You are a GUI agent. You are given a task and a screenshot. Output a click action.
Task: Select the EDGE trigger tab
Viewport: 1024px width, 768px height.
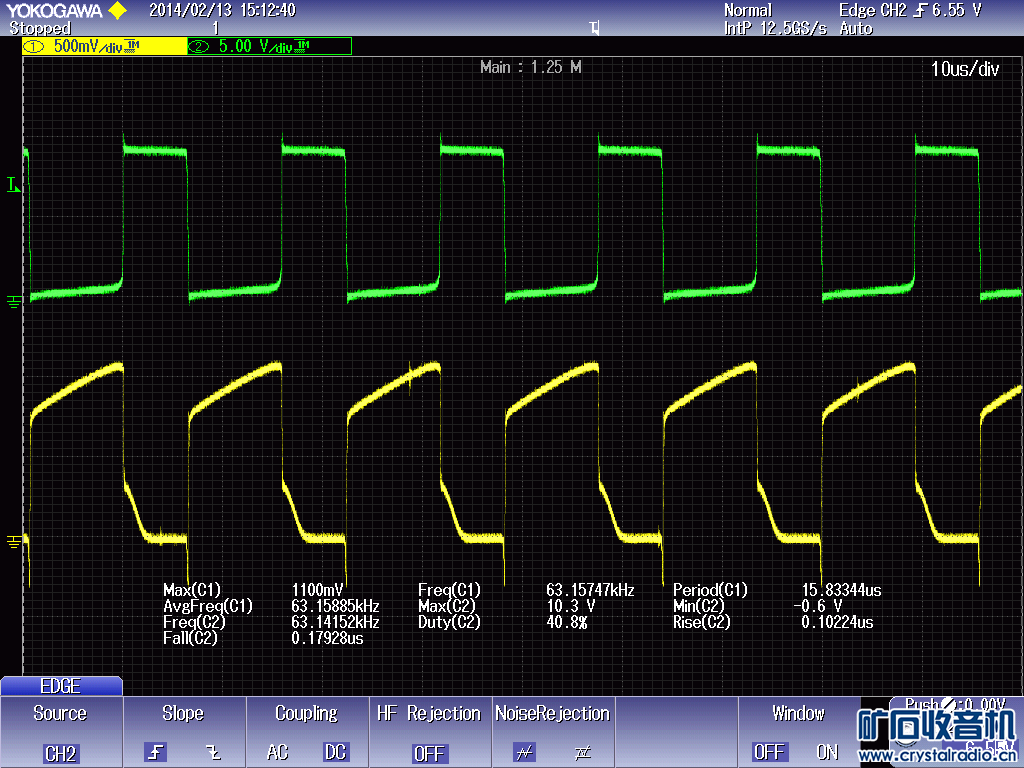(x=61, y=686)
